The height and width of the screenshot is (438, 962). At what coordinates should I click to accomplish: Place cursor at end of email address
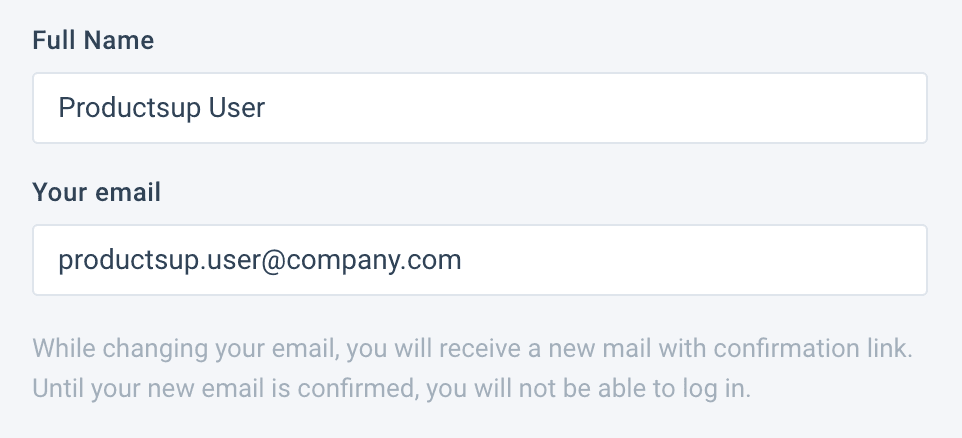[x=462, y=260]
